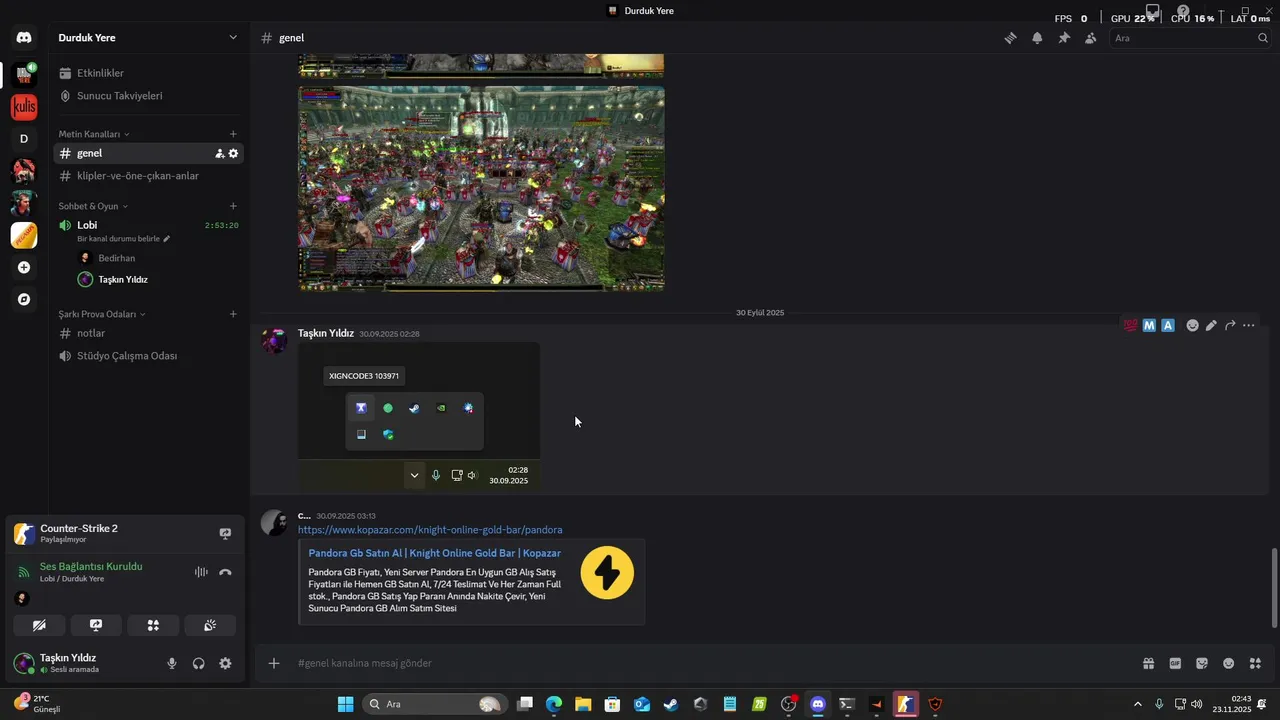The width and height of the screenshot is (1280, 720).
Task: Open the large Knight Online screenshot image
Action: [x=481, y=189]
